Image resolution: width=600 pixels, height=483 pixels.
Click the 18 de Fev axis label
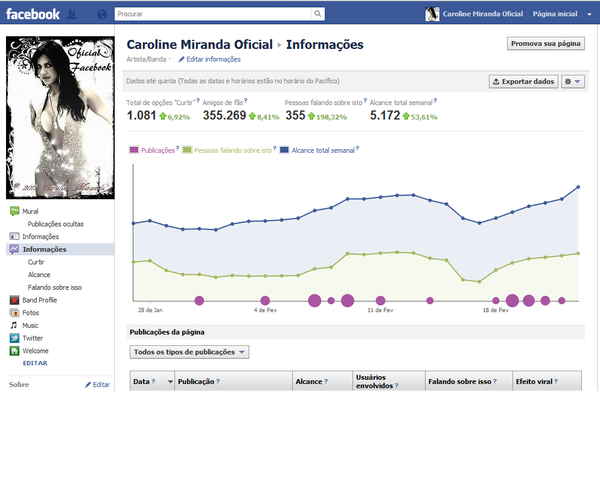click(x=495, y=310)
